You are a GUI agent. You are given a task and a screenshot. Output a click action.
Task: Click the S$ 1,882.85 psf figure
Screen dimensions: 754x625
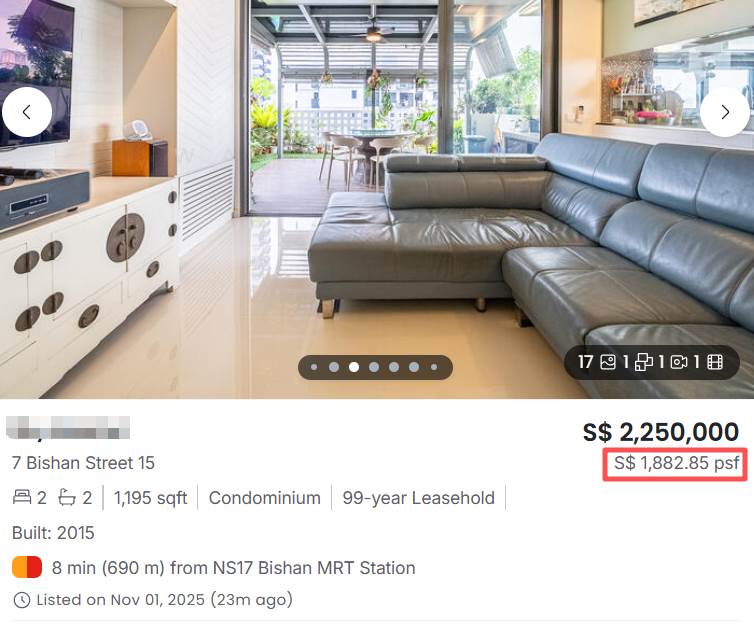[x=677, y=464]
